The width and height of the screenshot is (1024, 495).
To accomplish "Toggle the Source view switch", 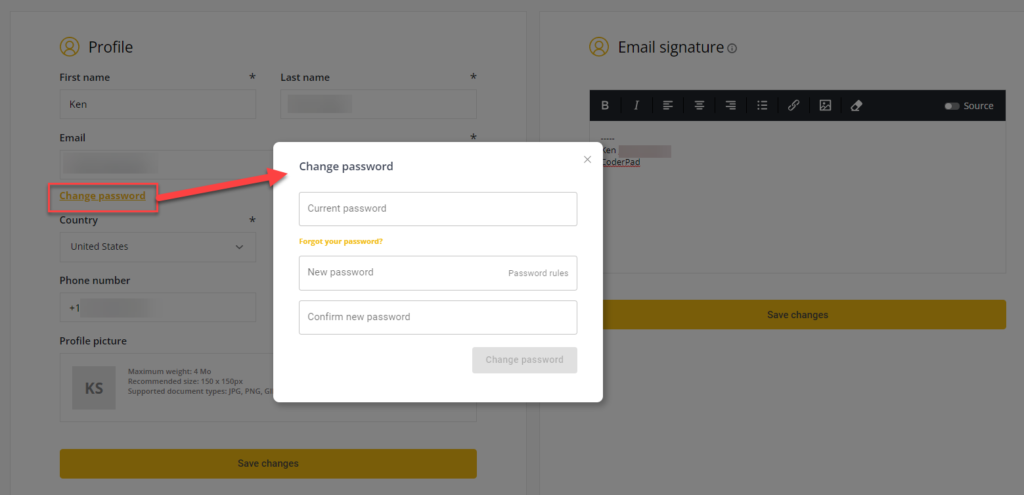I will 951,106.
